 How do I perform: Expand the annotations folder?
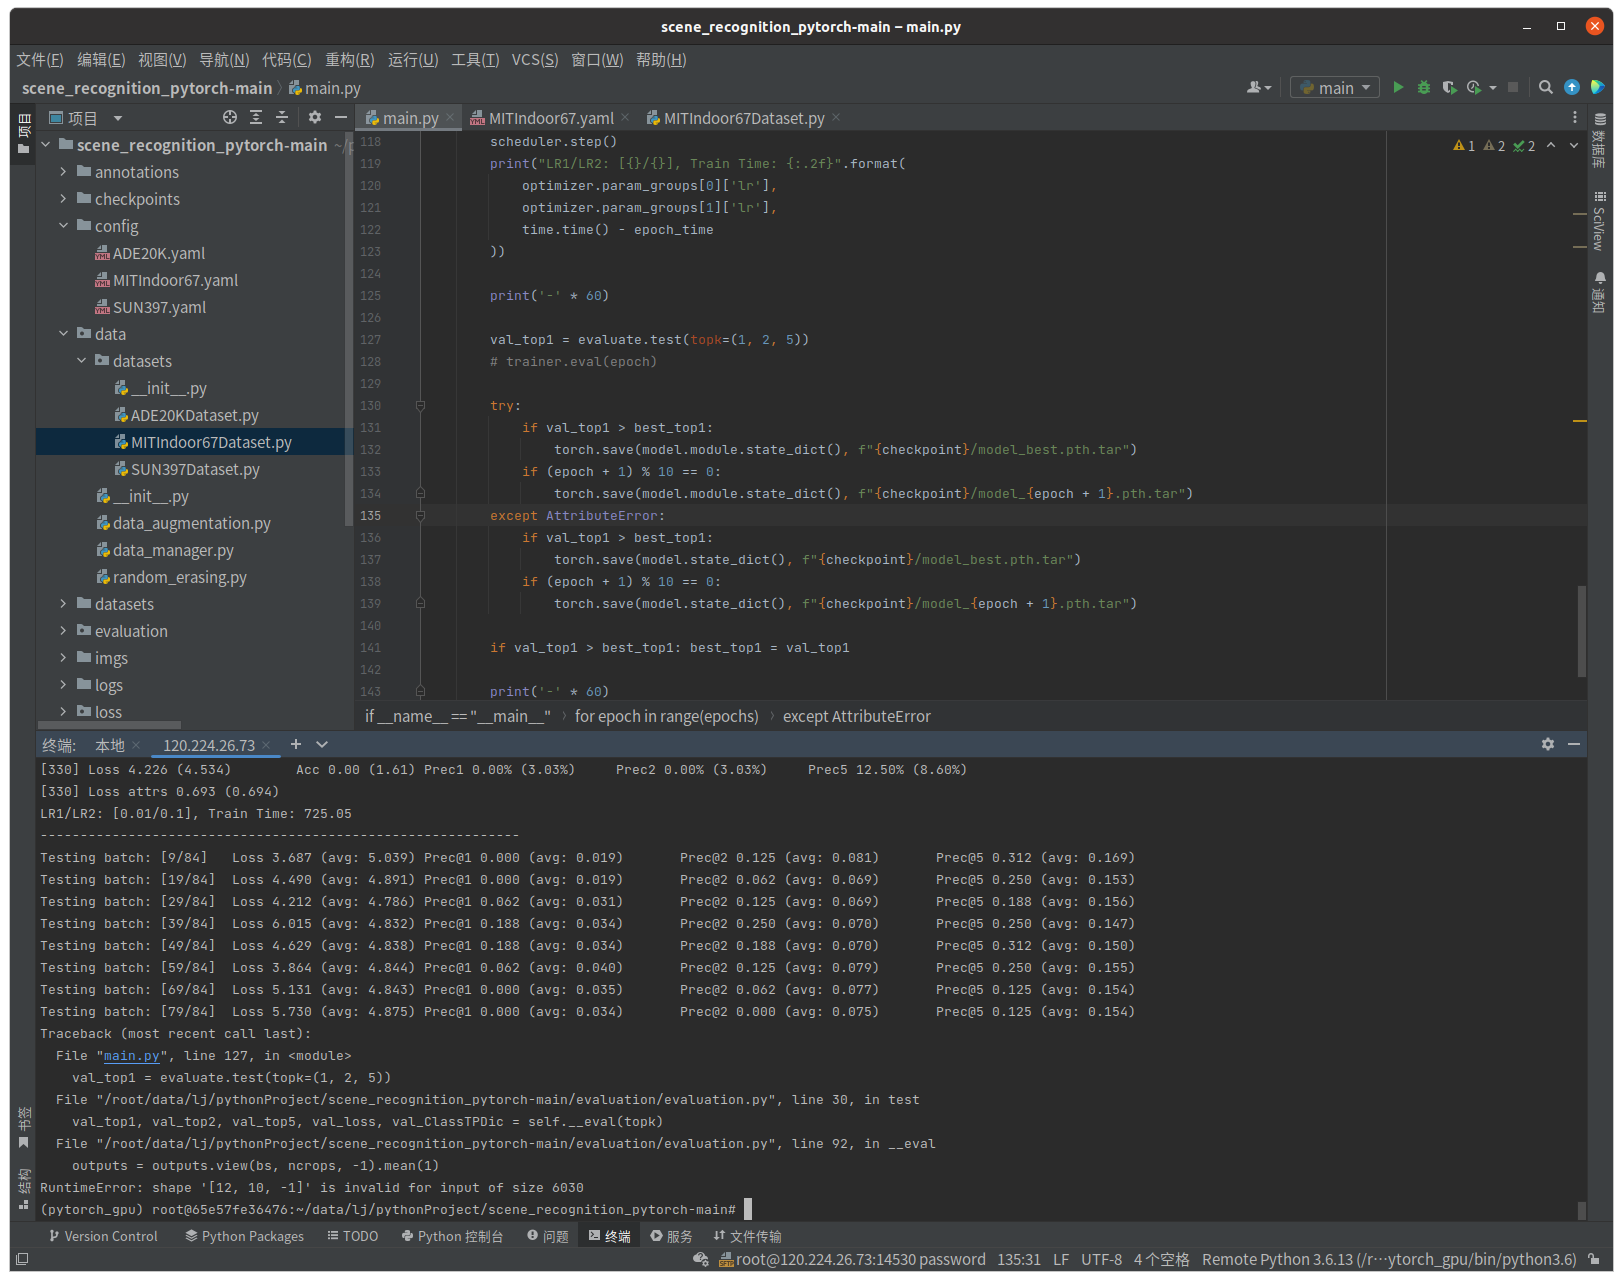(63, 171)
